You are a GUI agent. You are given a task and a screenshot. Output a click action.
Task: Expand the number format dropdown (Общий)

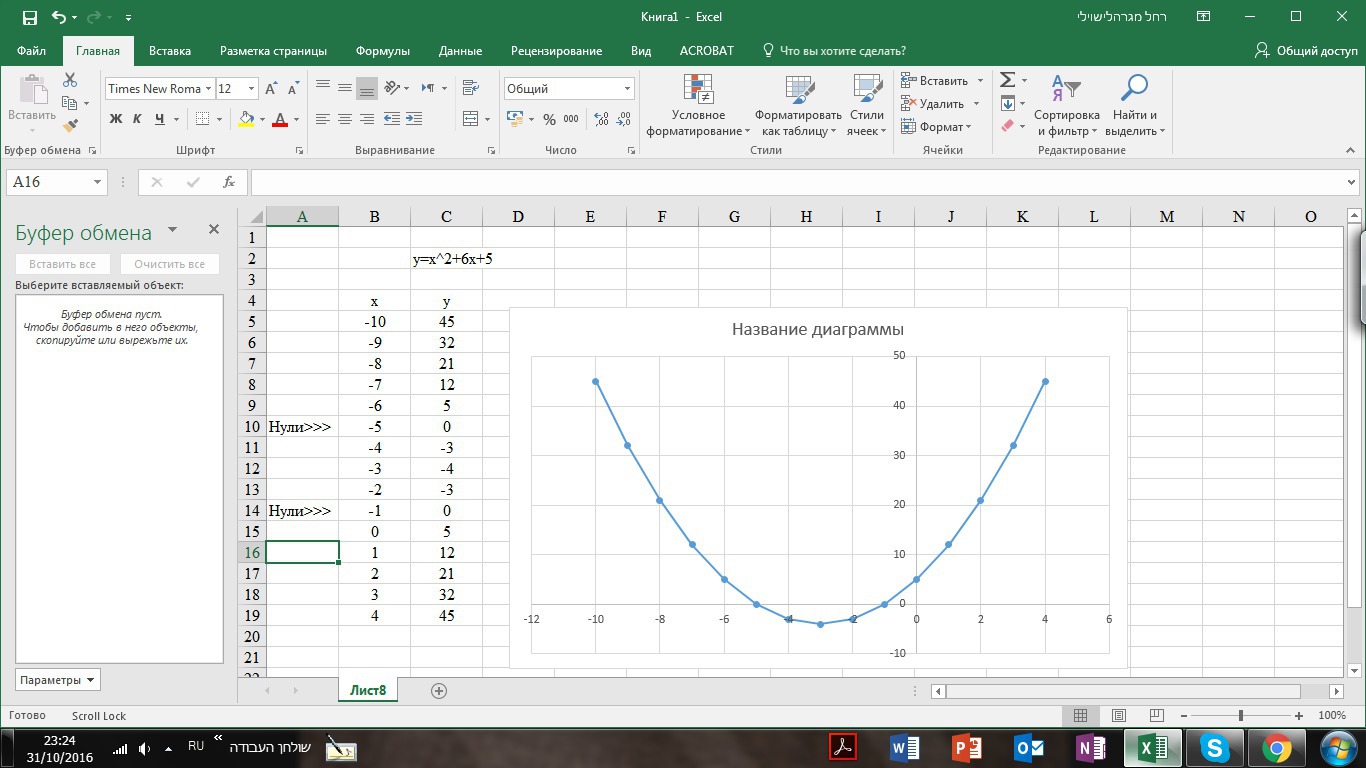pyautogui.click(x=627, y=89)
